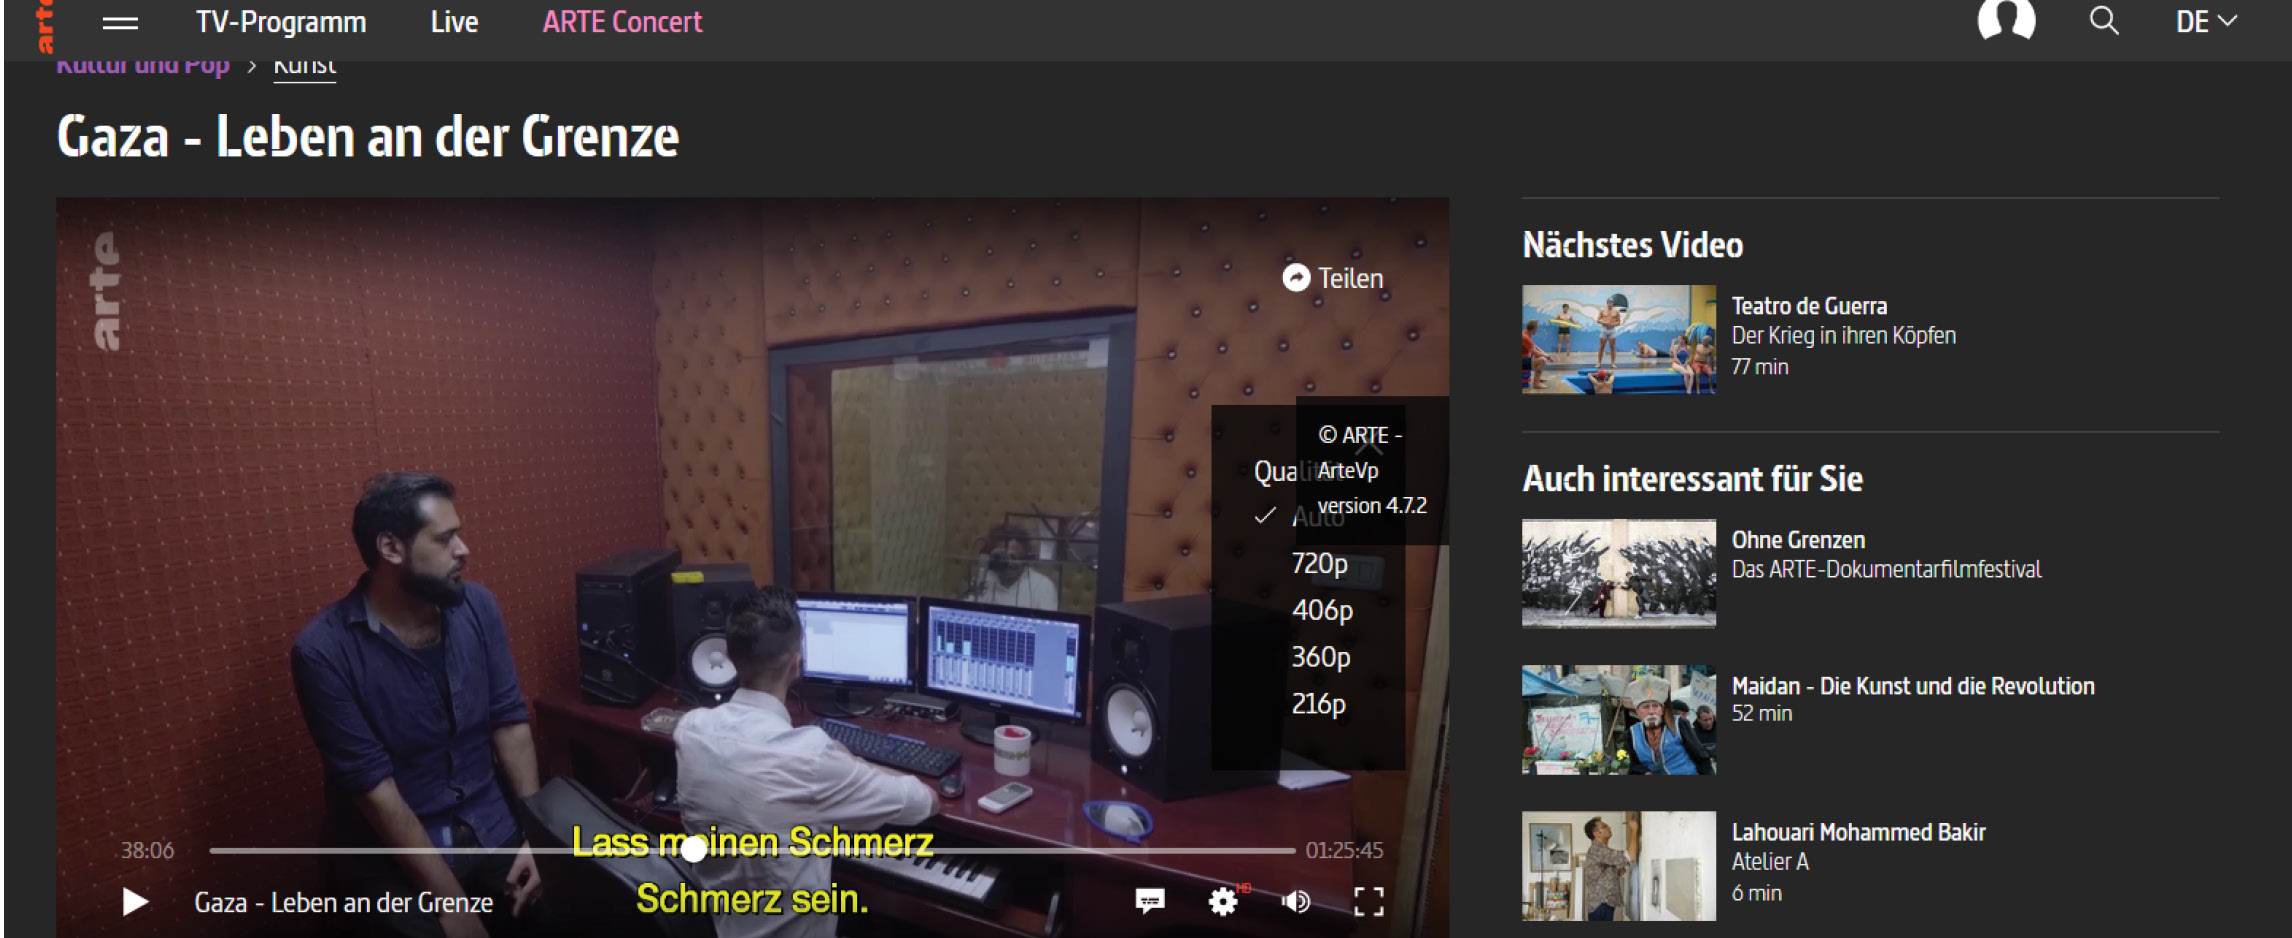The width and height of the screenshot is (2292, 938).
Task: Open the Teatro de Guerra thumbnail
Action: pyautogui.click(x=1618, y=340)
